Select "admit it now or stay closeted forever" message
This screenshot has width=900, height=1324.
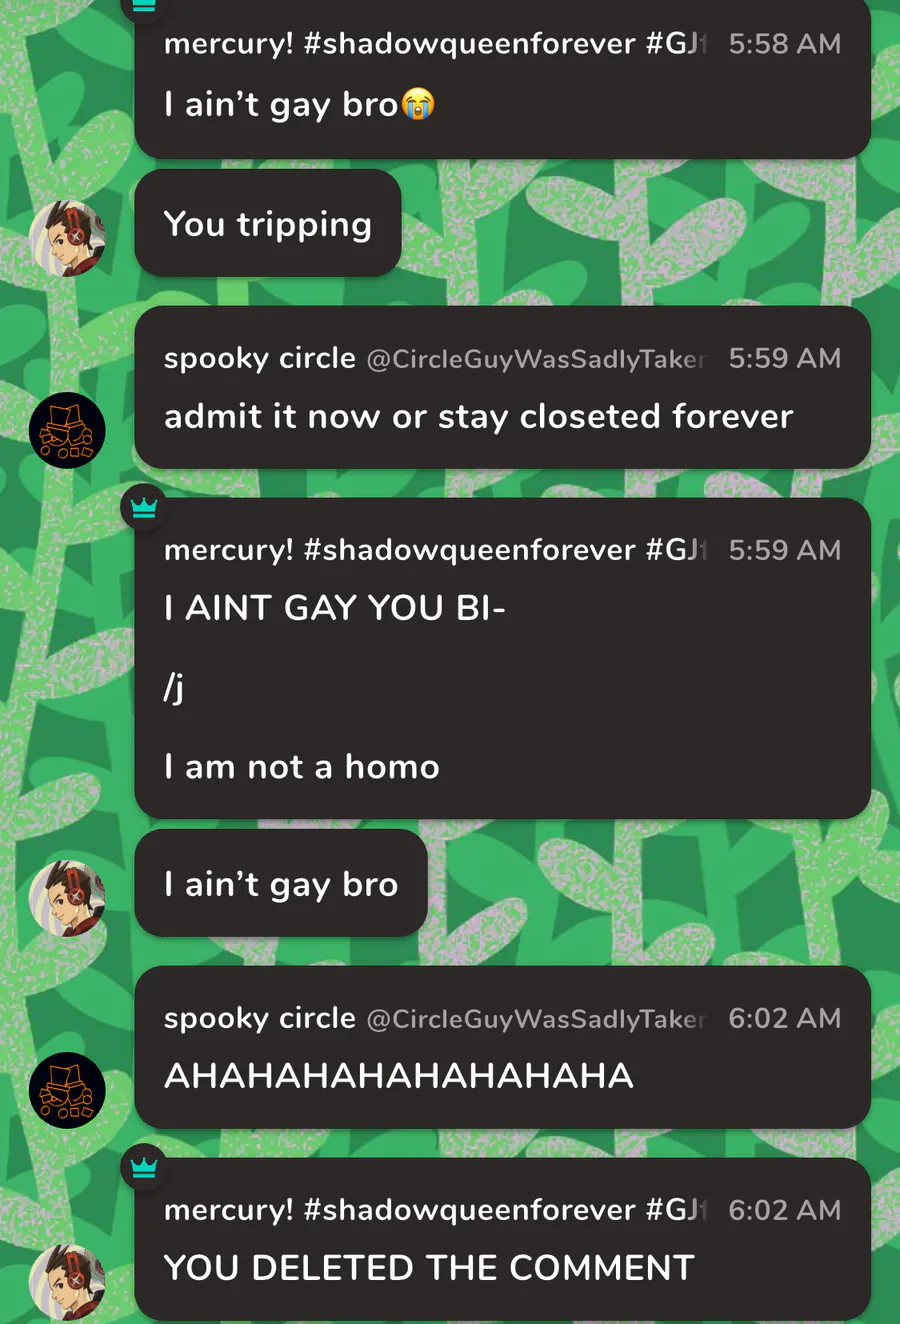[478, 417]
